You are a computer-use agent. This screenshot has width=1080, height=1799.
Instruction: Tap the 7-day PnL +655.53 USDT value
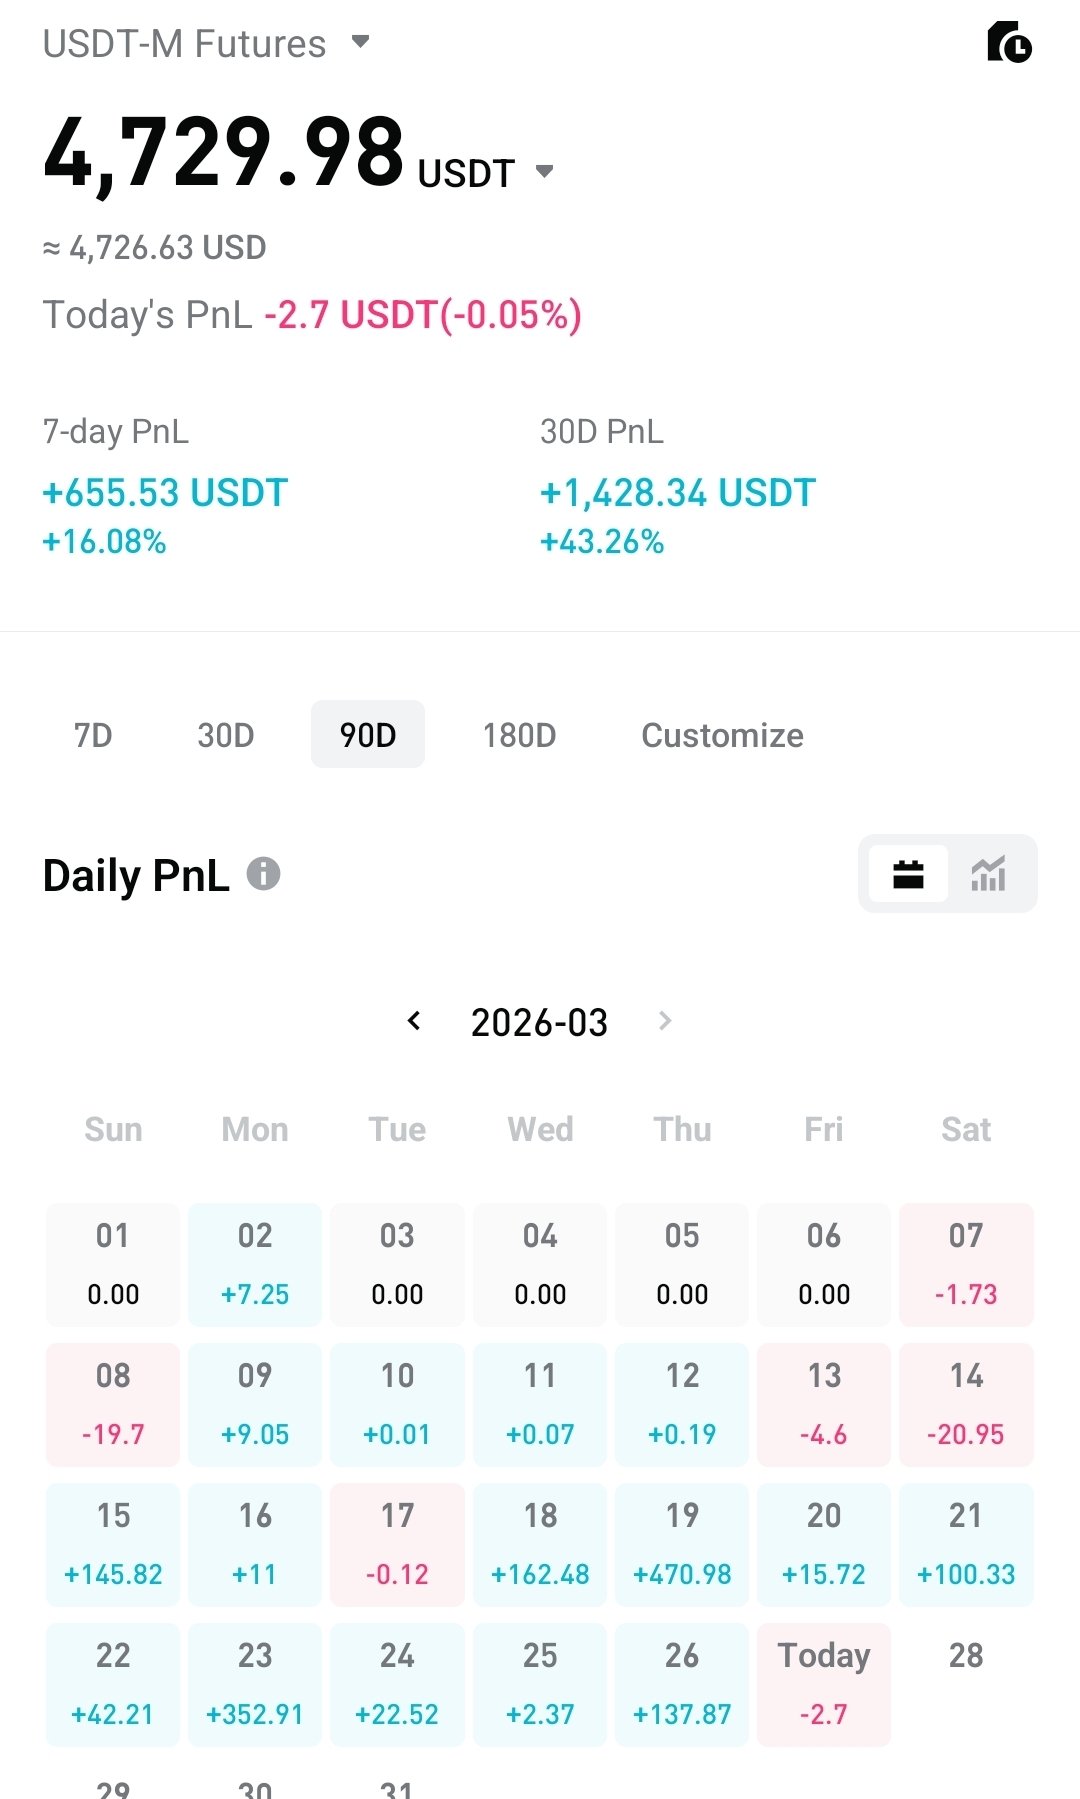[x=165, y=493]
